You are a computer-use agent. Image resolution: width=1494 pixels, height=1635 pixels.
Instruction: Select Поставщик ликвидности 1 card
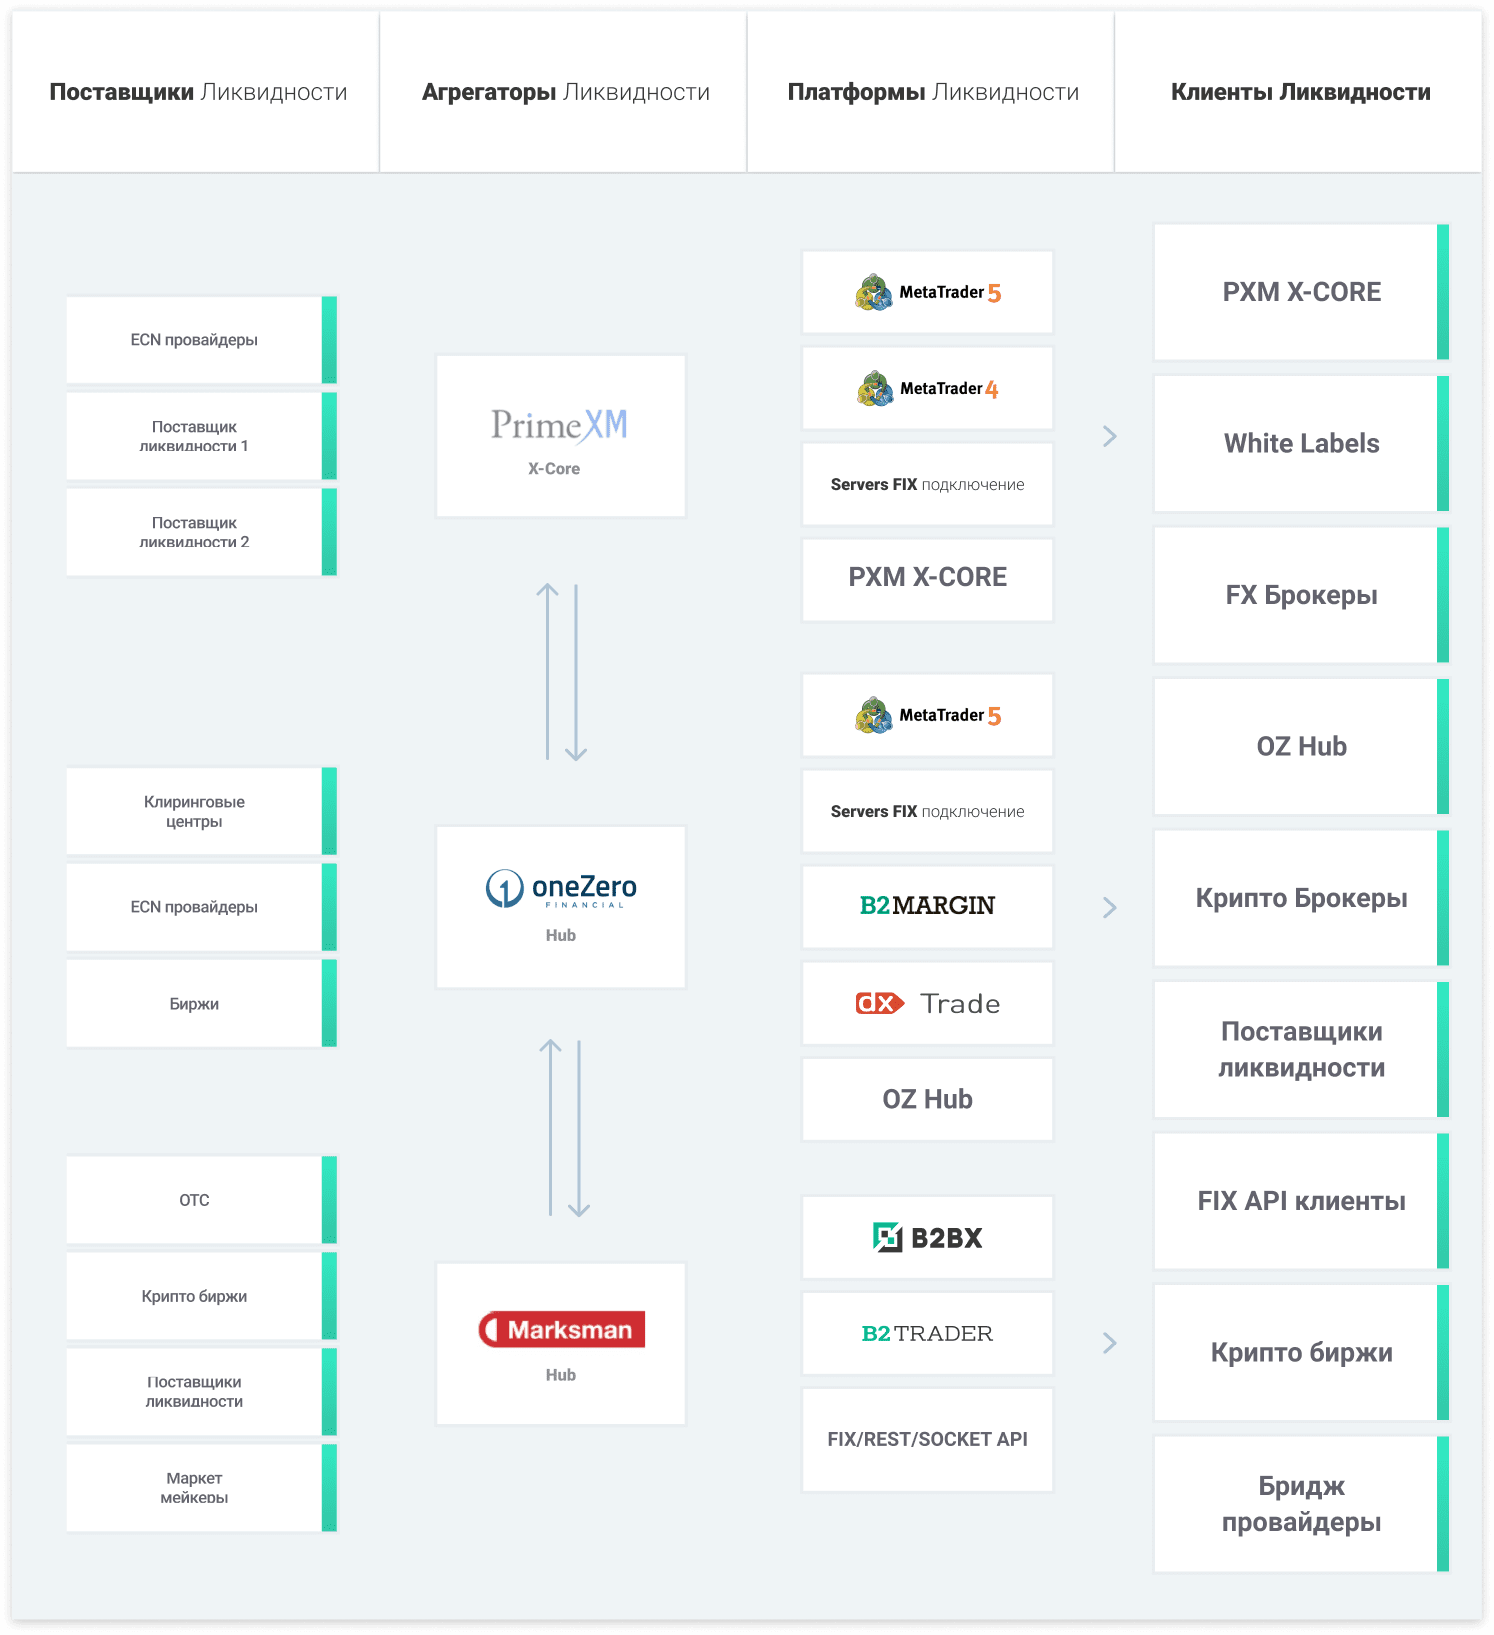[201, 436]
